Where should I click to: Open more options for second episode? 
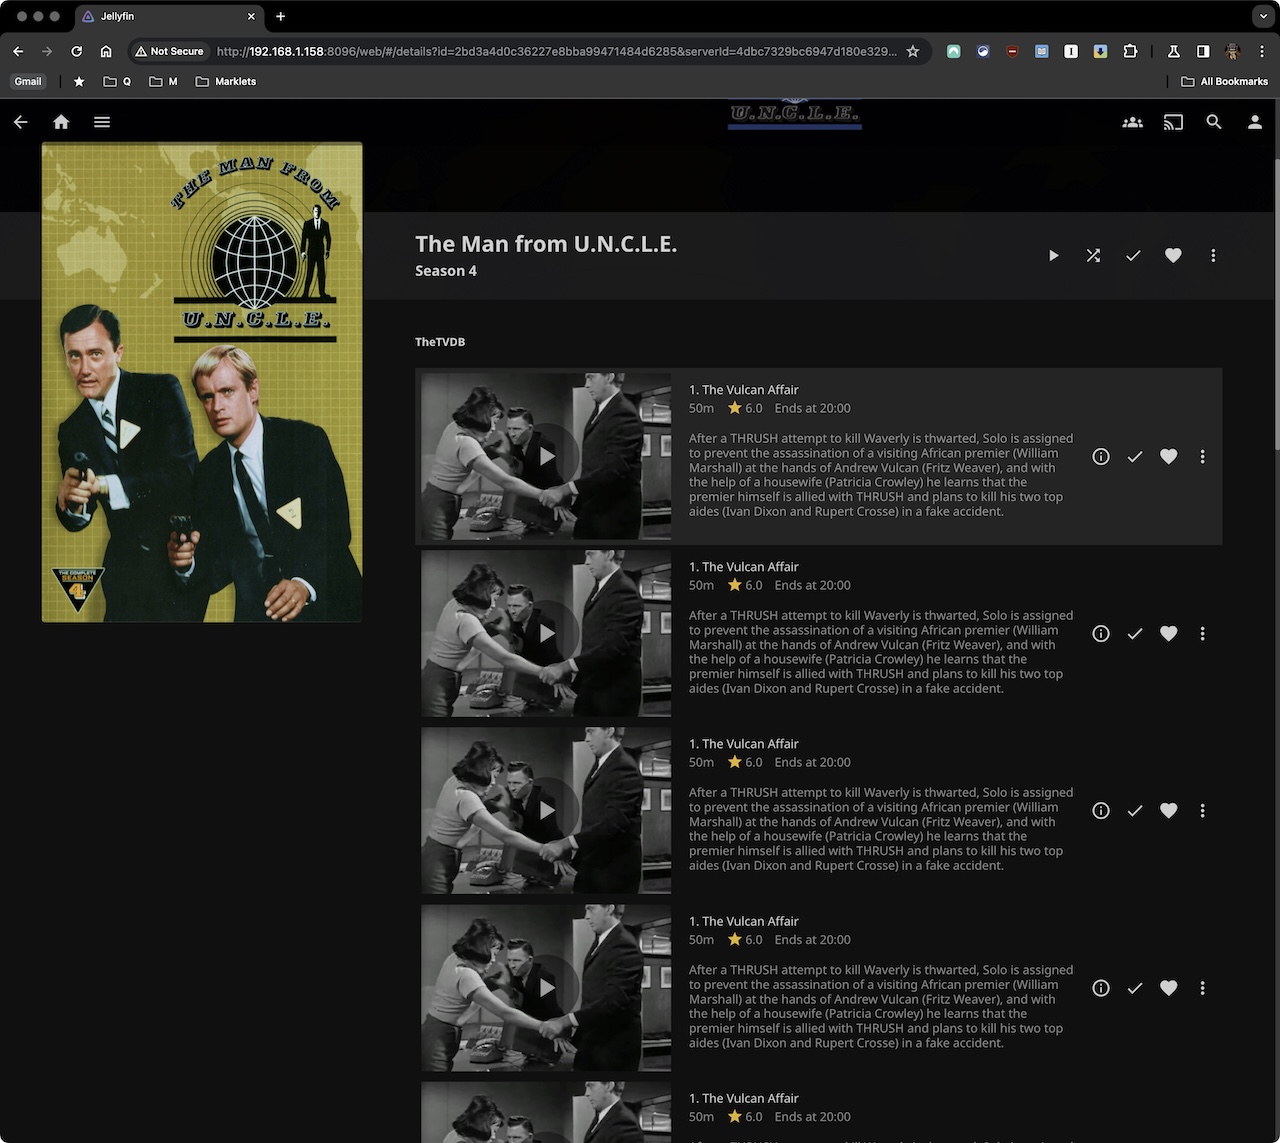(x=1202, y=634)
